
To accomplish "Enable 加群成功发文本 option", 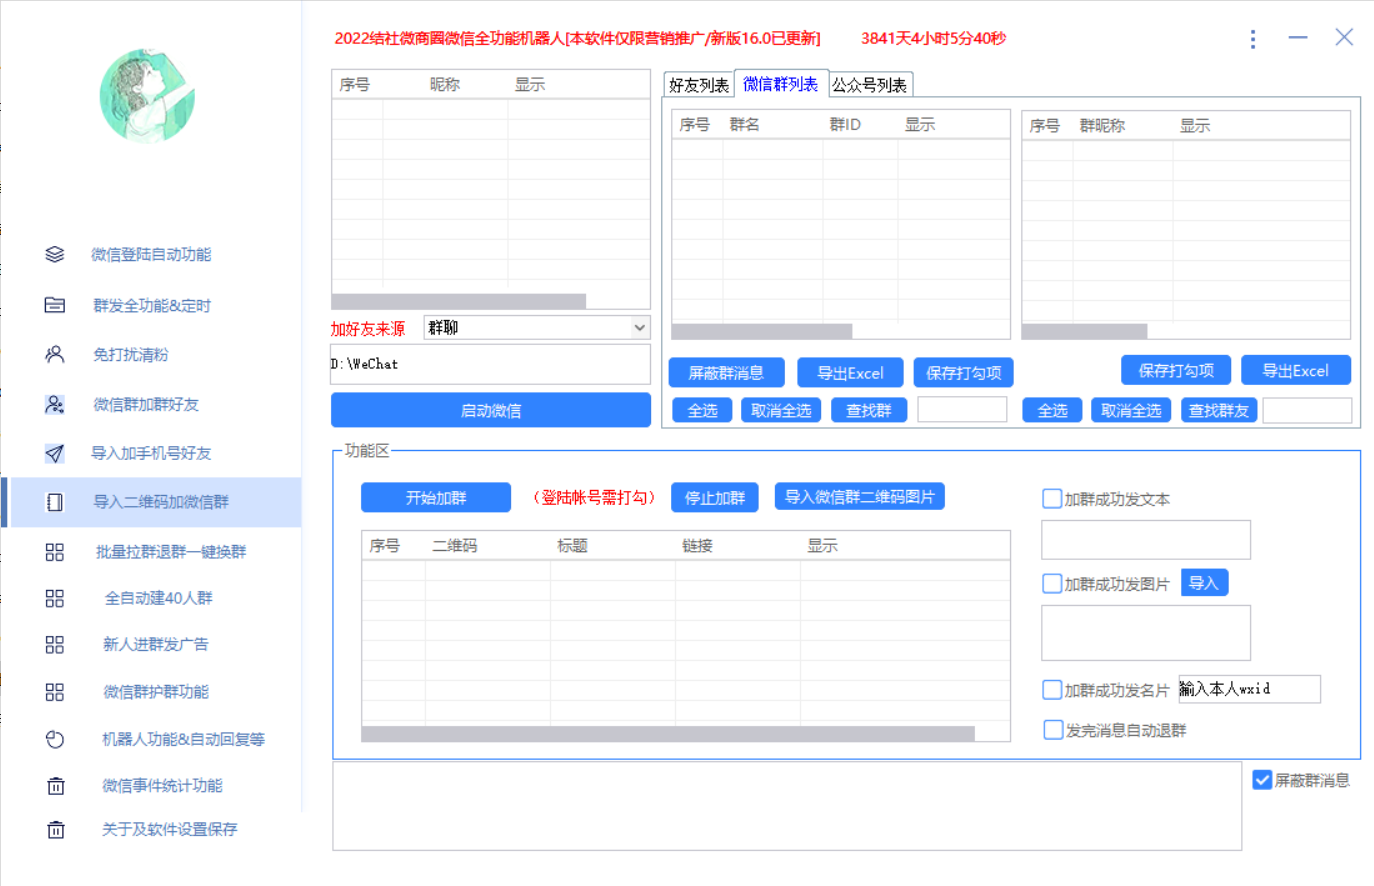I will [x=1052, y=498].
